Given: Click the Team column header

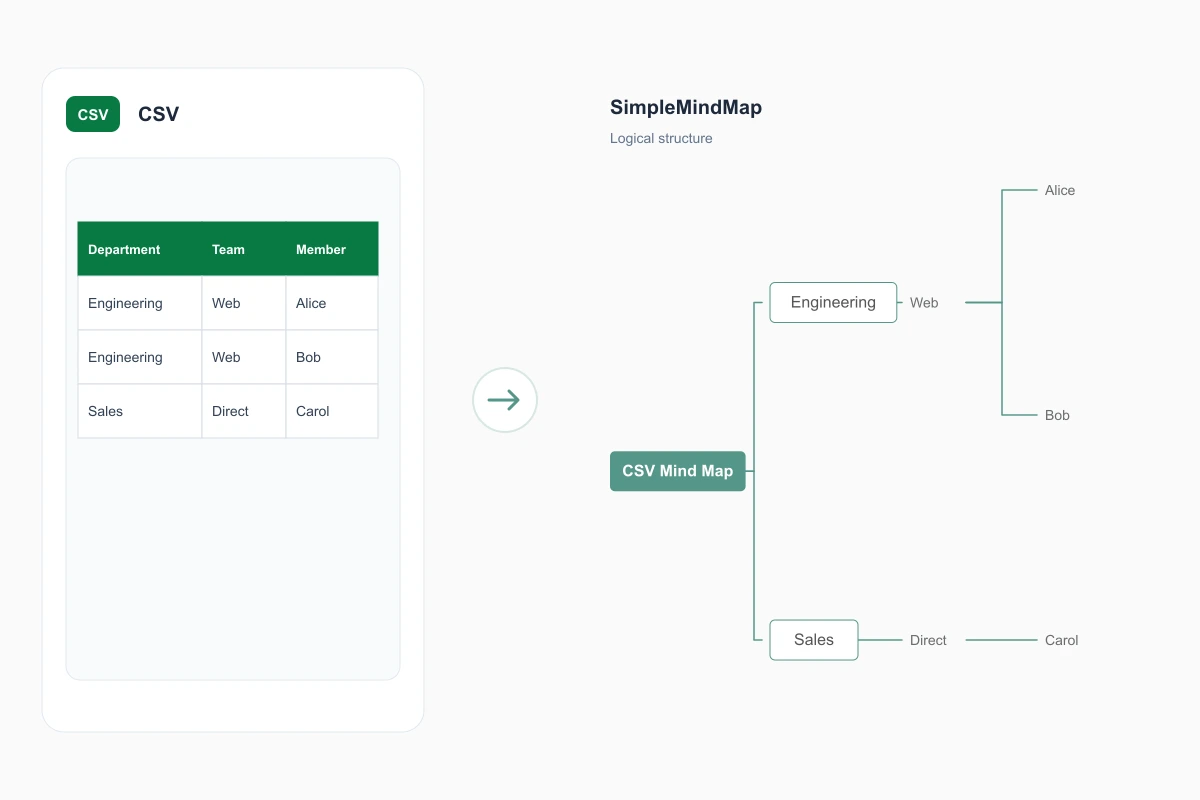Looking at the screenshot, I should click(244, 249).
